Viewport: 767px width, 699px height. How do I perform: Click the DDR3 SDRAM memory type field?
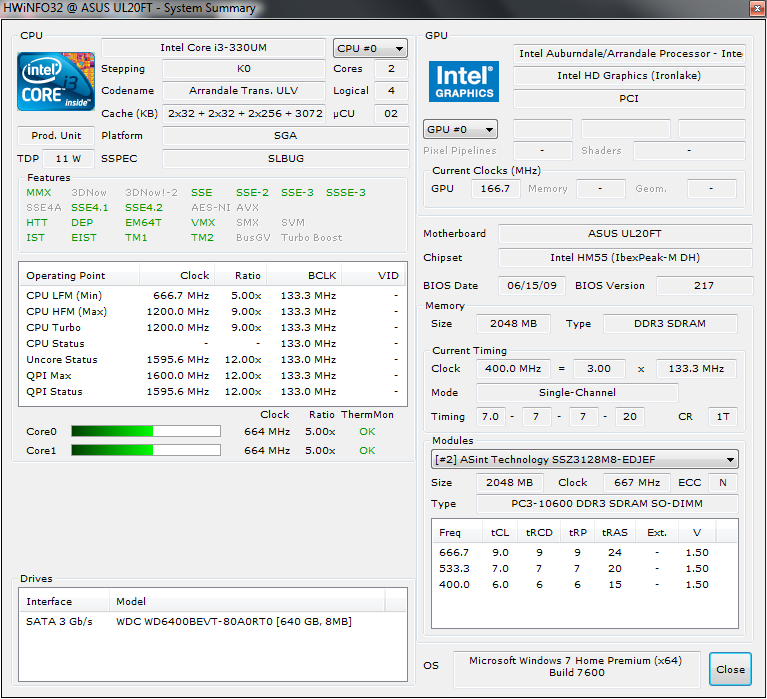coord(670,323)
